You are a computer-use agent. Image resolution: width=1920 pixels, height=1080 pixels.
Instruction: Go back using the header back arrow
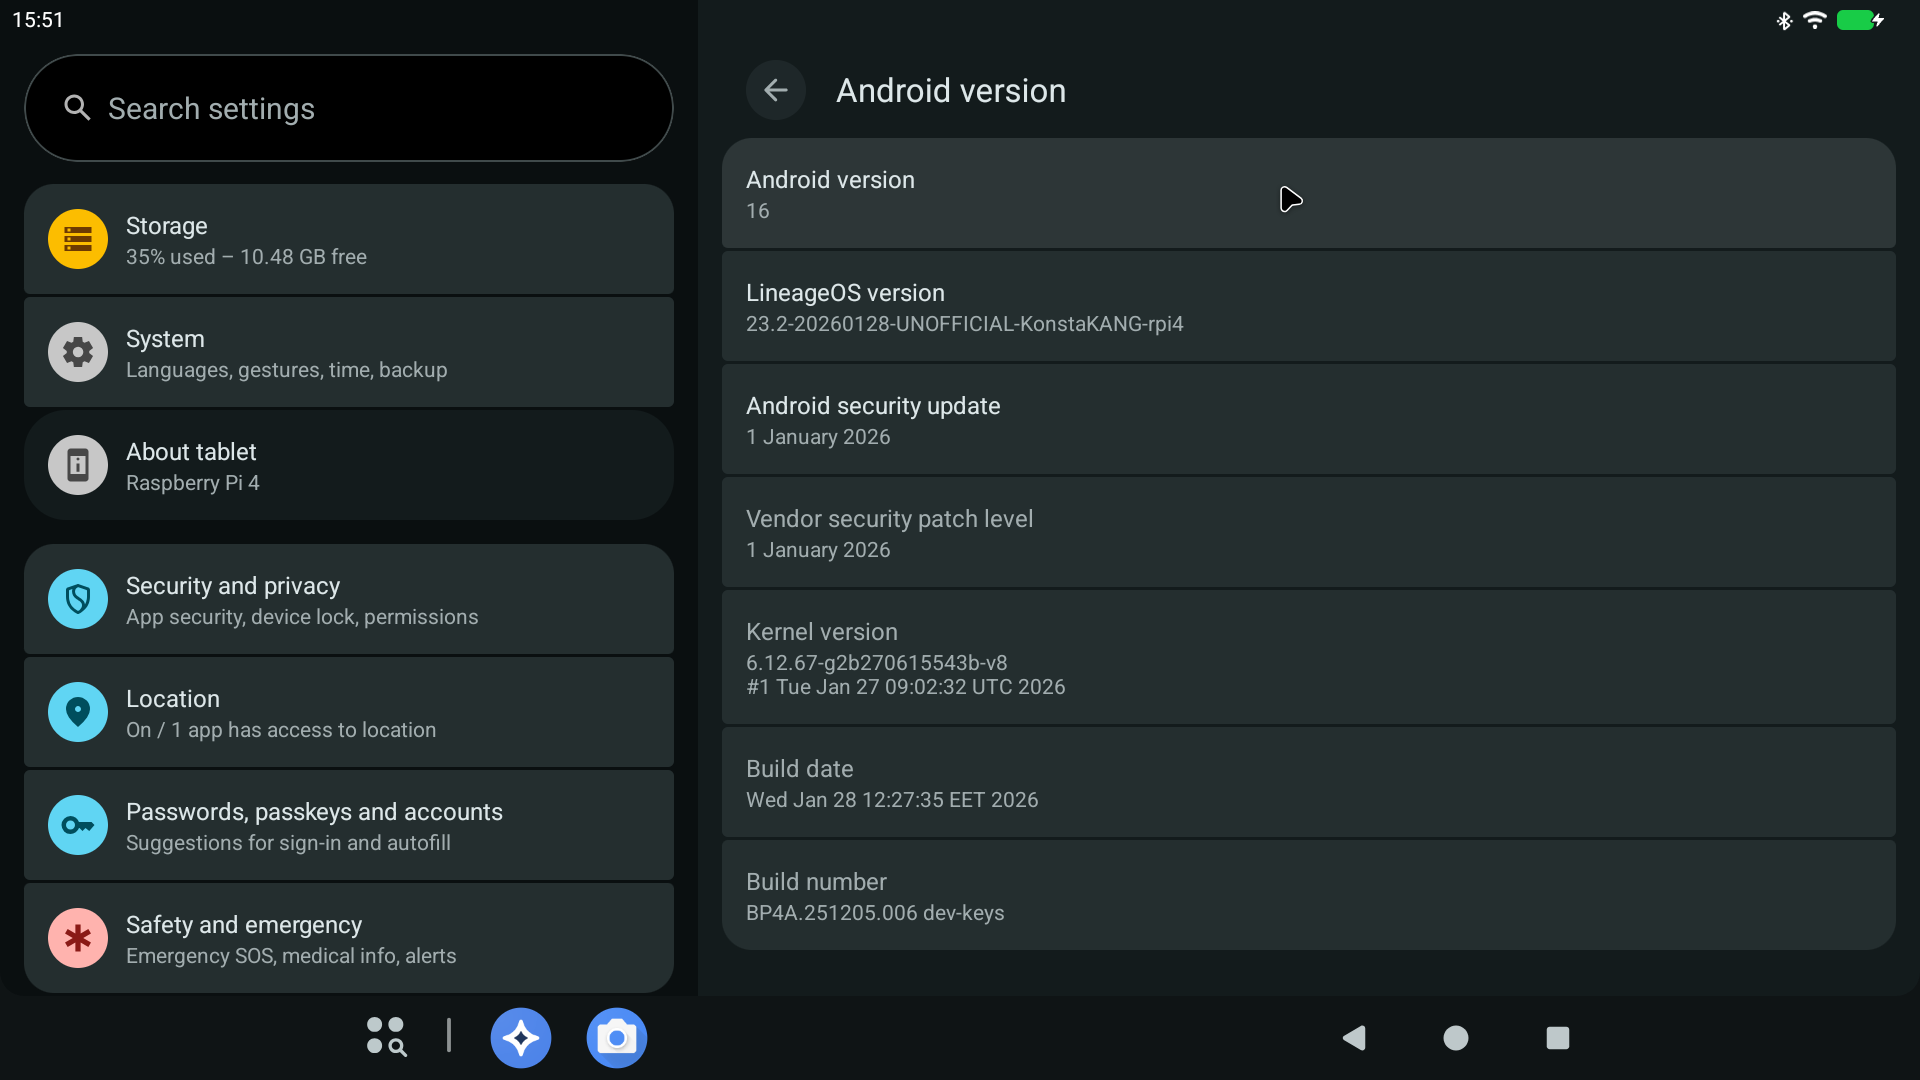coord(776,90)
